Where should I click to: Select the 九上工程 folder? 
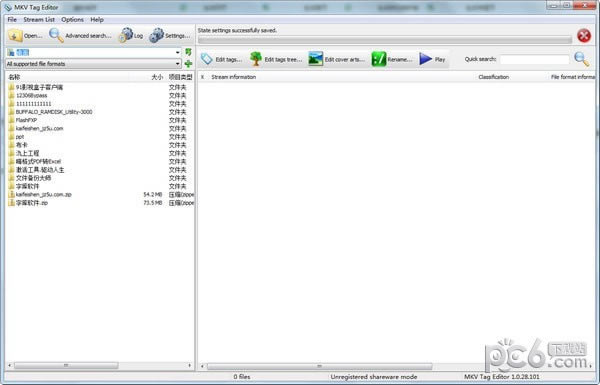click(x=28, y=153)
